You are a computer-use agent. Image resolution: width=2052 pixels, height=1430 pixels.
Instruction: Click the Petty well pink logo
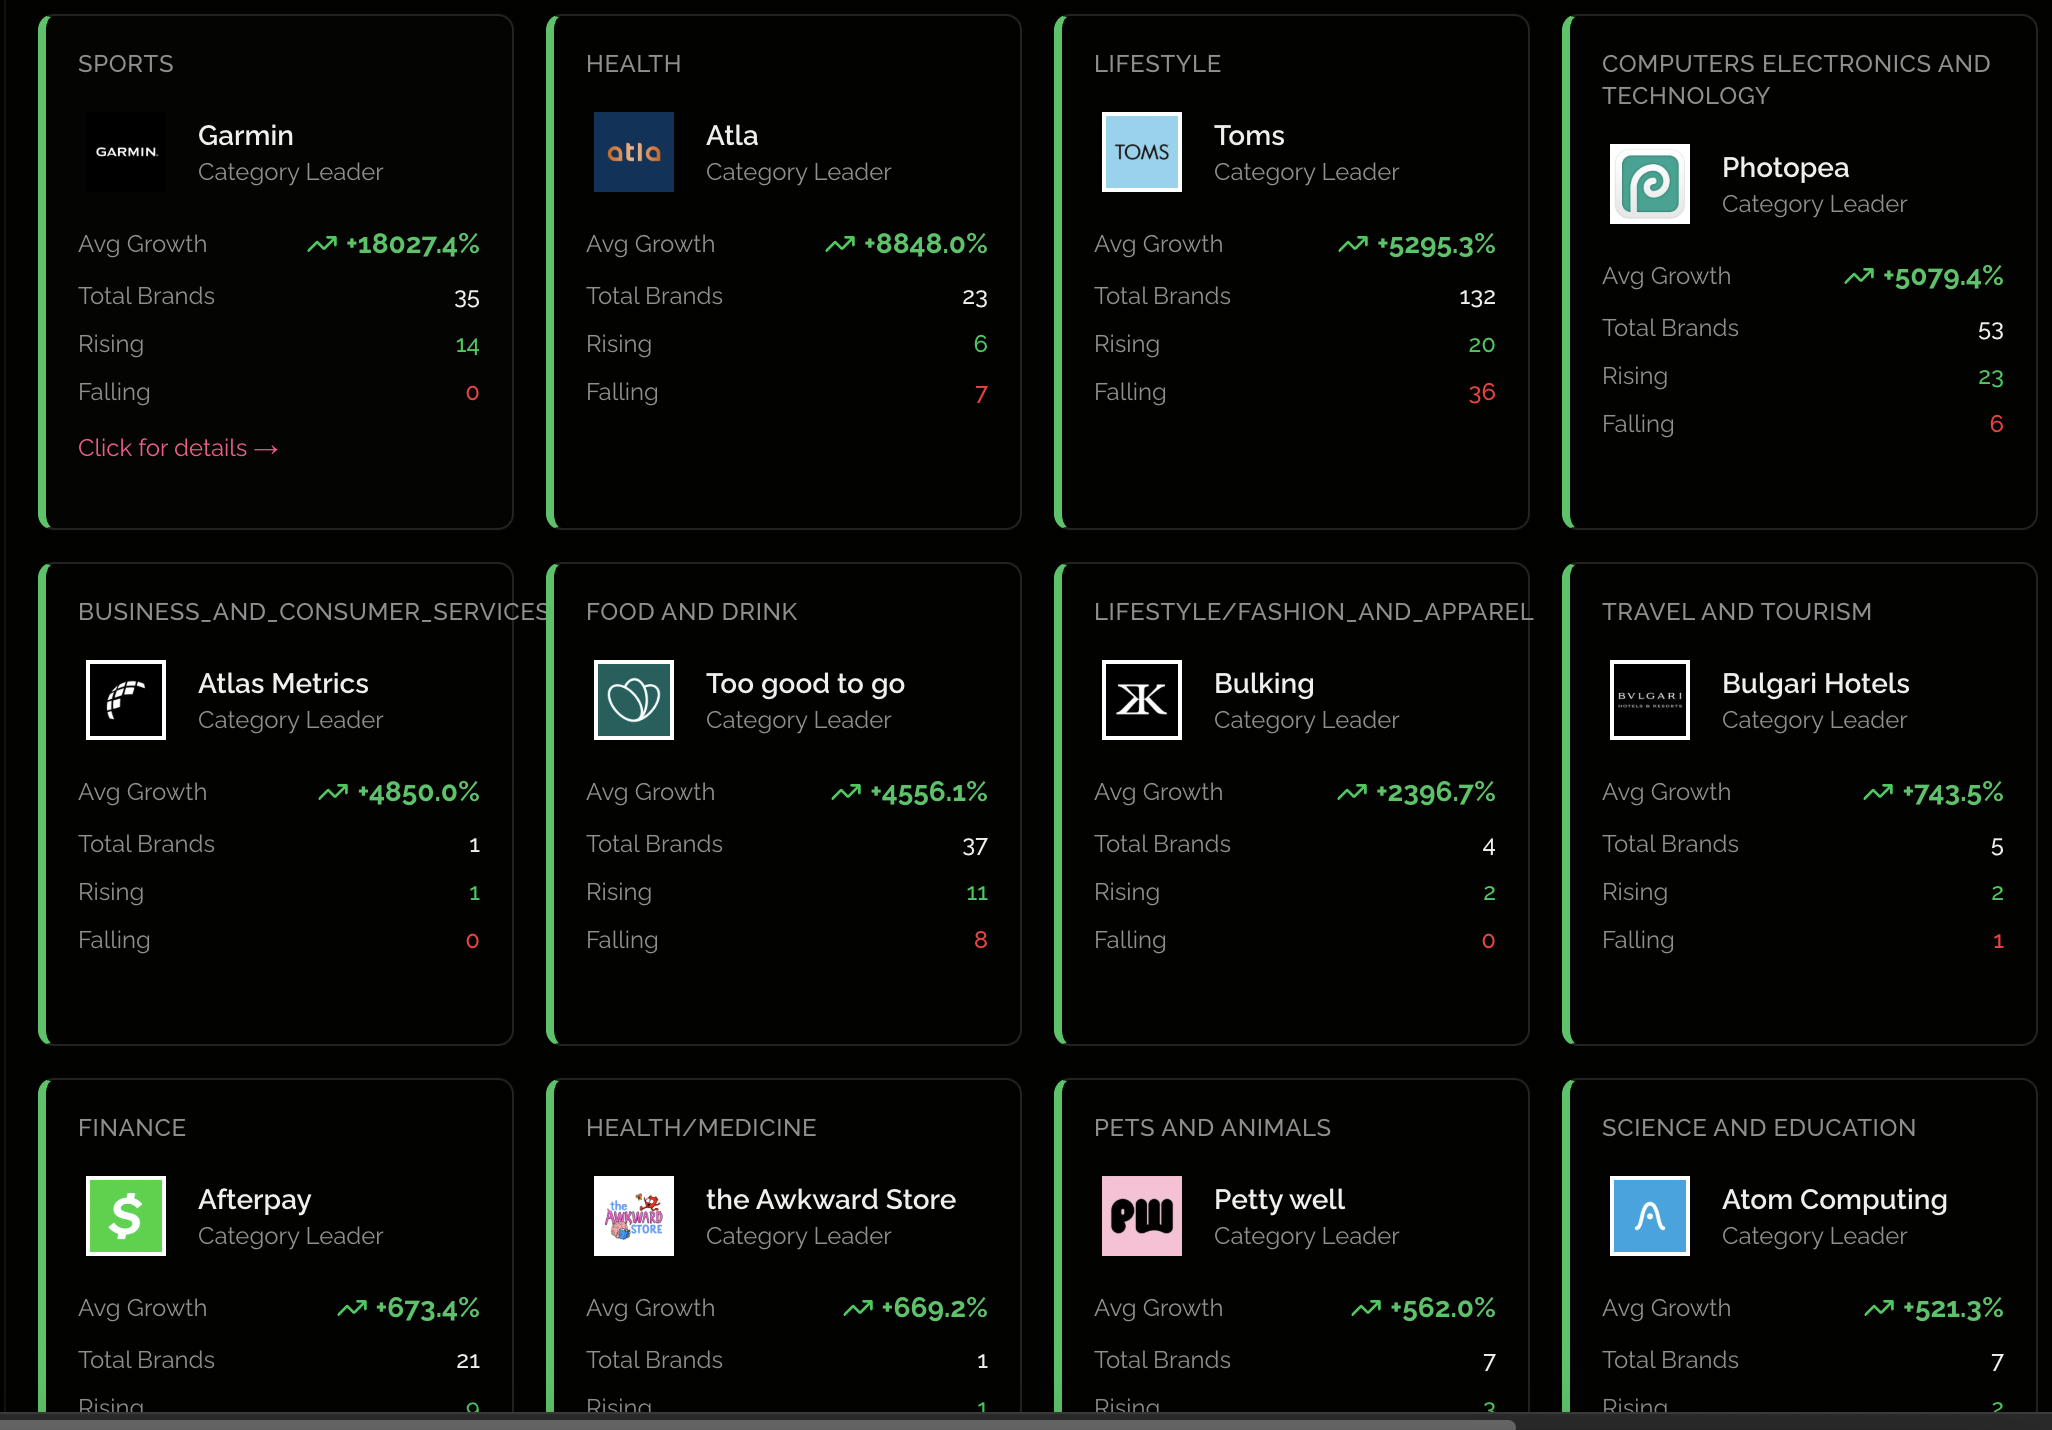(x=1142, y=1216)
